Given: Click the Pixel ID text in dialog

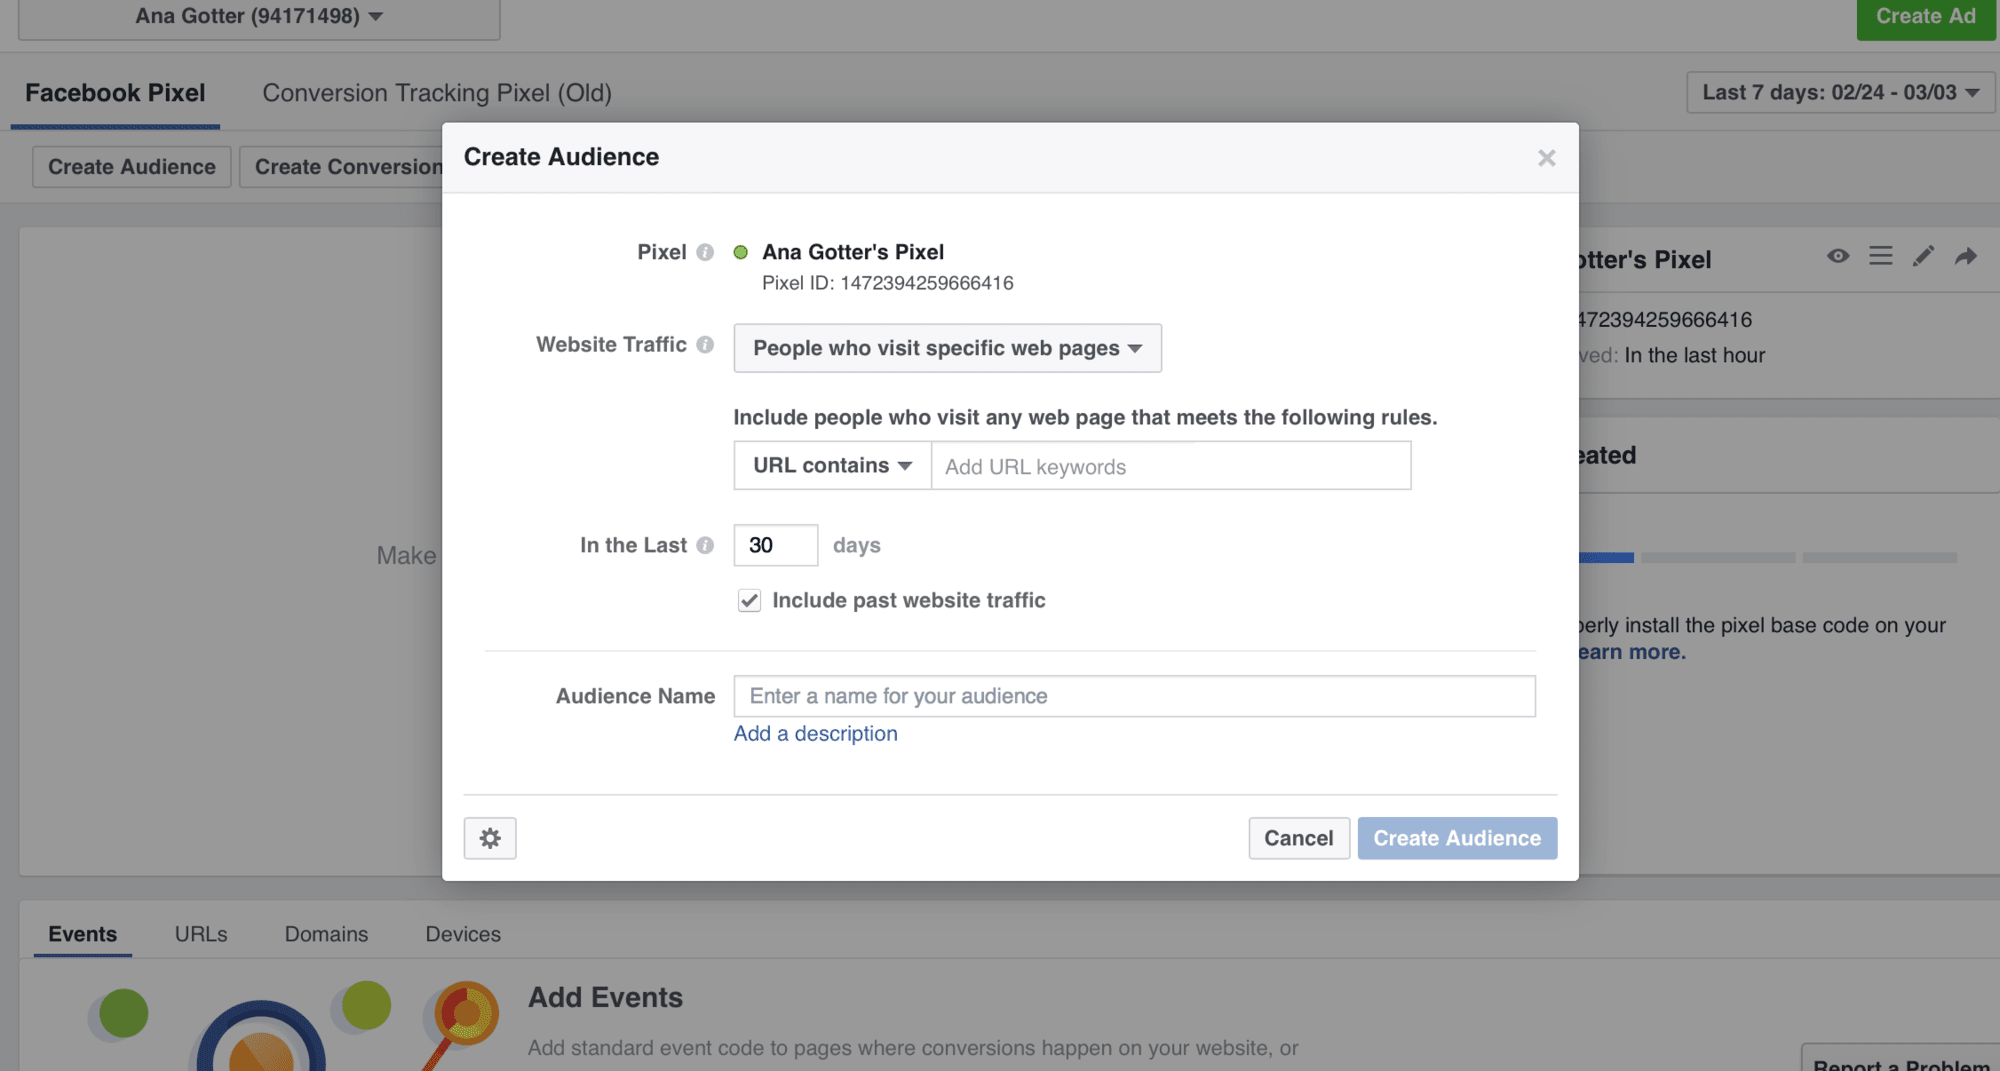Looking at the screenshot, I should 887,283.
